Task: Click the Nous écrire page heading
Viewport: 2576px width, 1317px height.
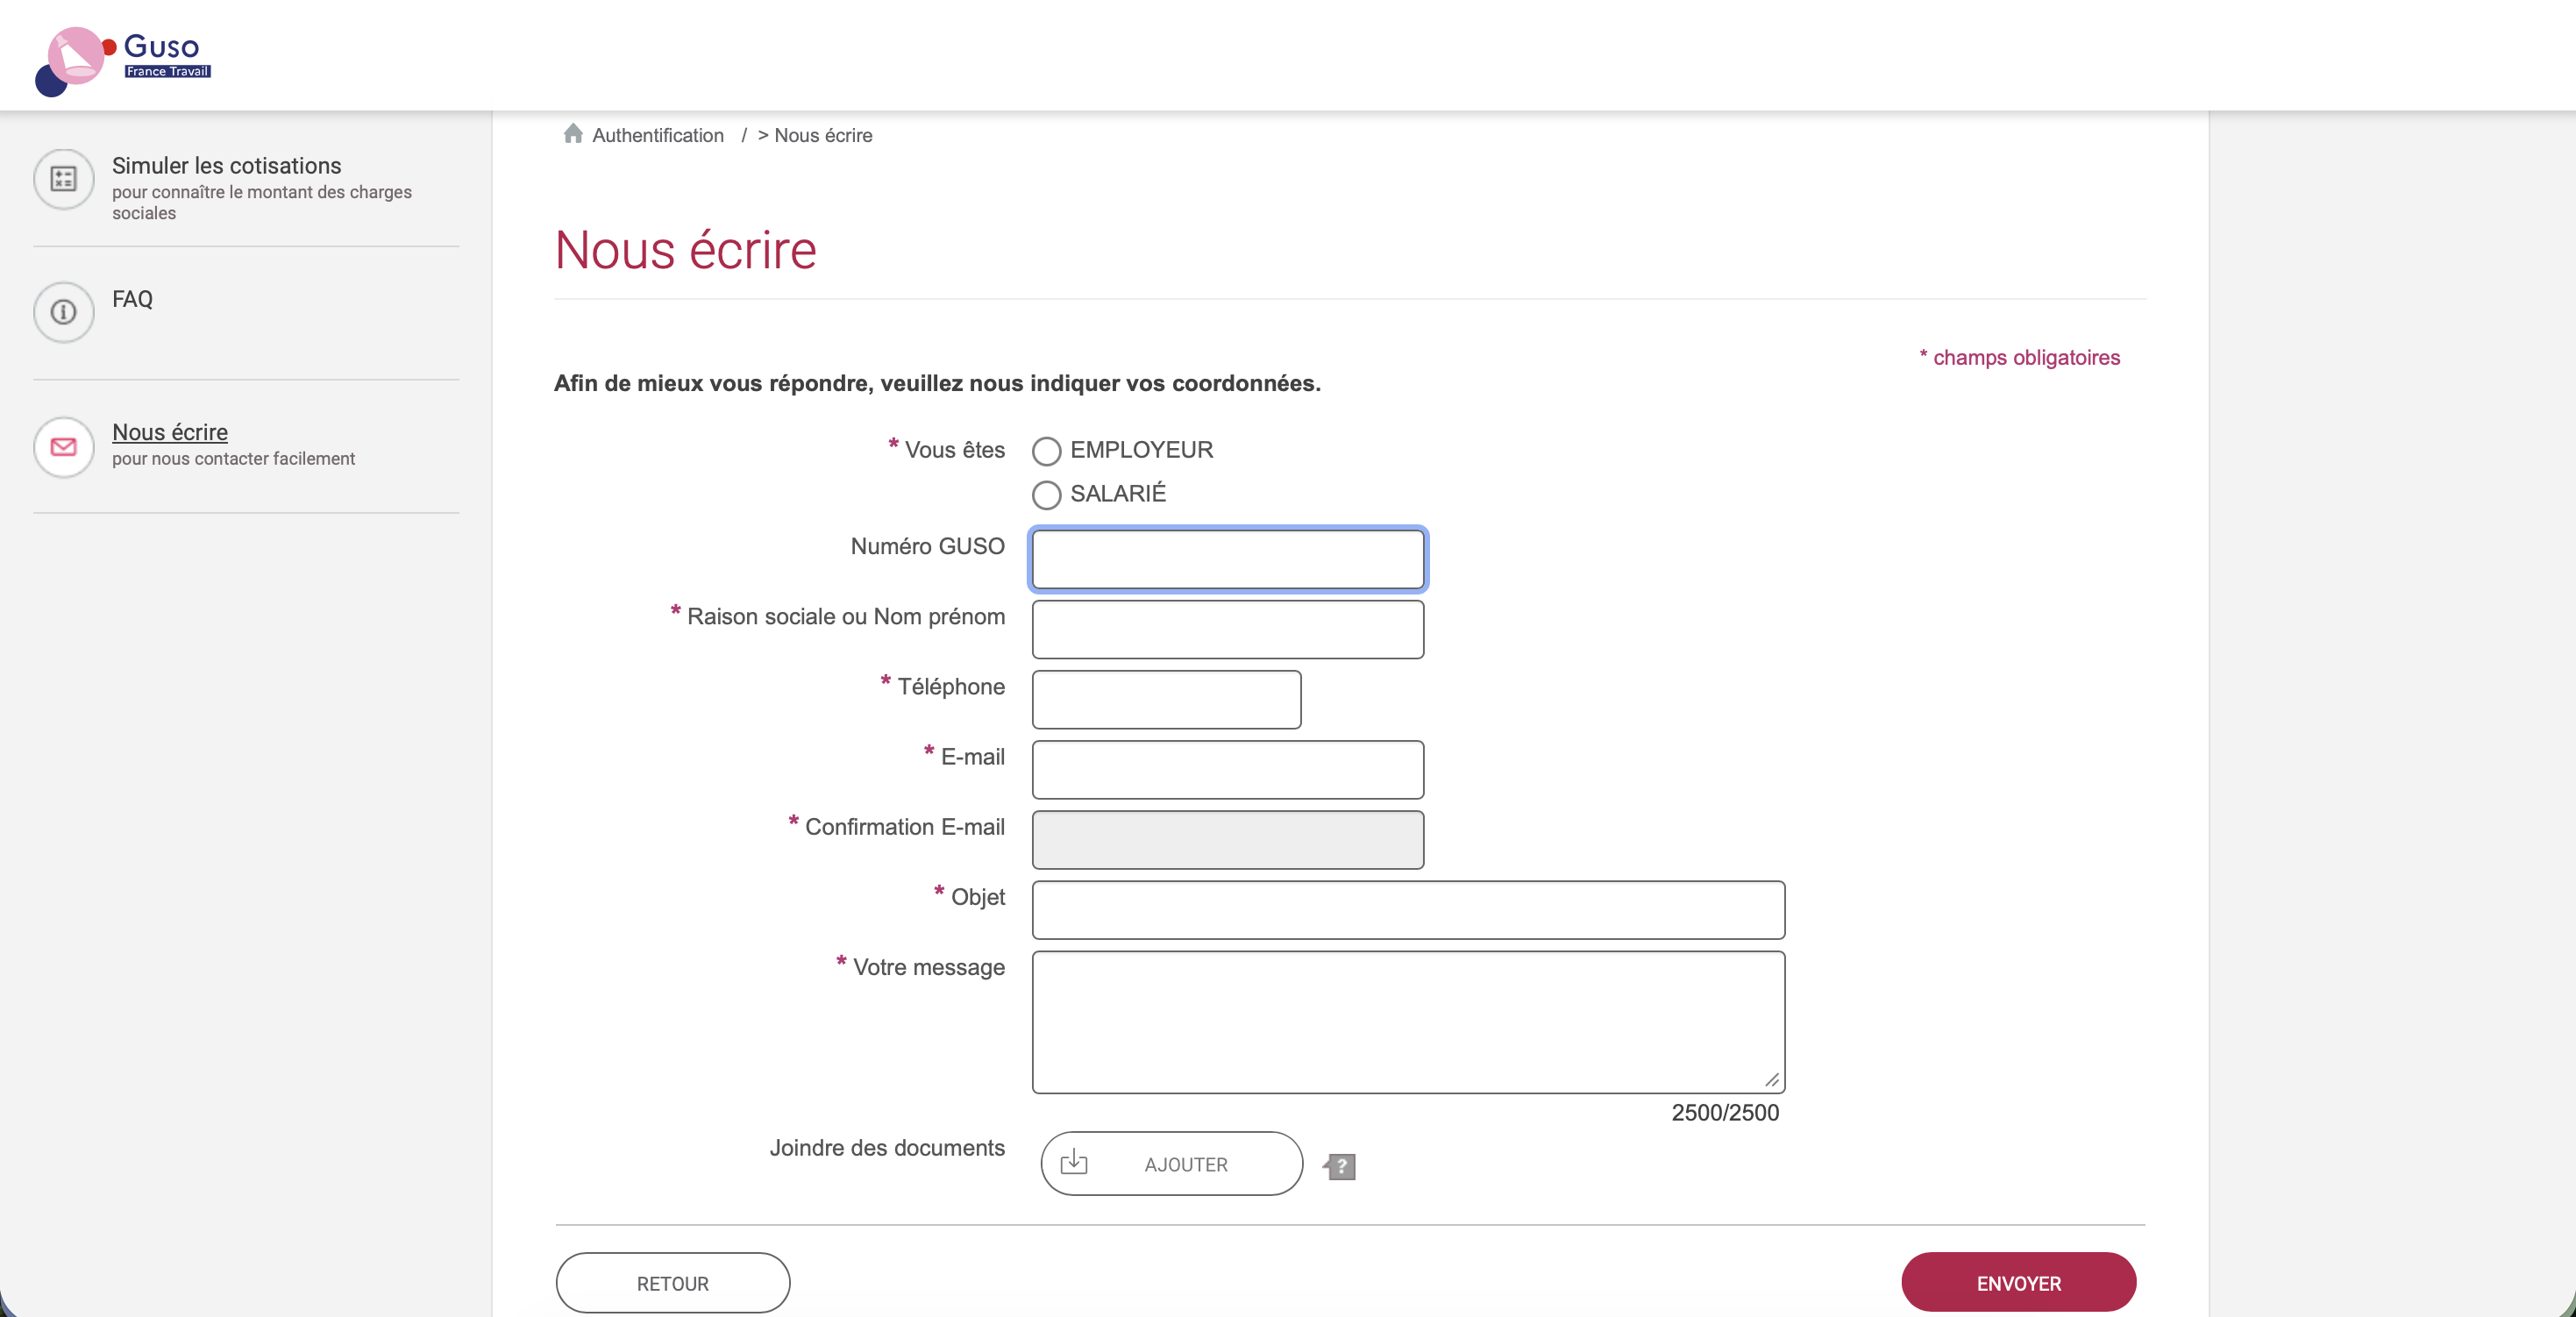Action: (685, 250)
